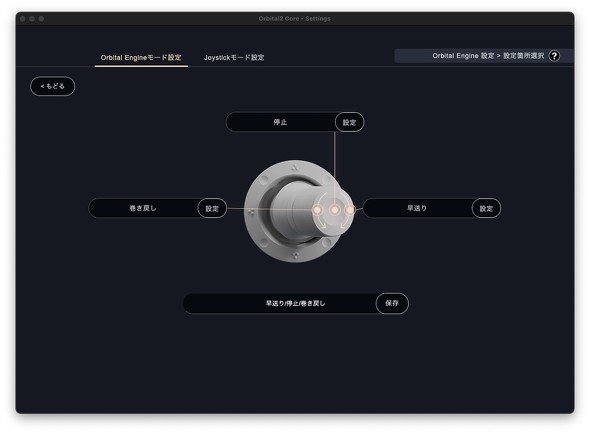The image size is (590, 433).
Task: Select the 早送り action field
Action: click(x=417, y=208)
